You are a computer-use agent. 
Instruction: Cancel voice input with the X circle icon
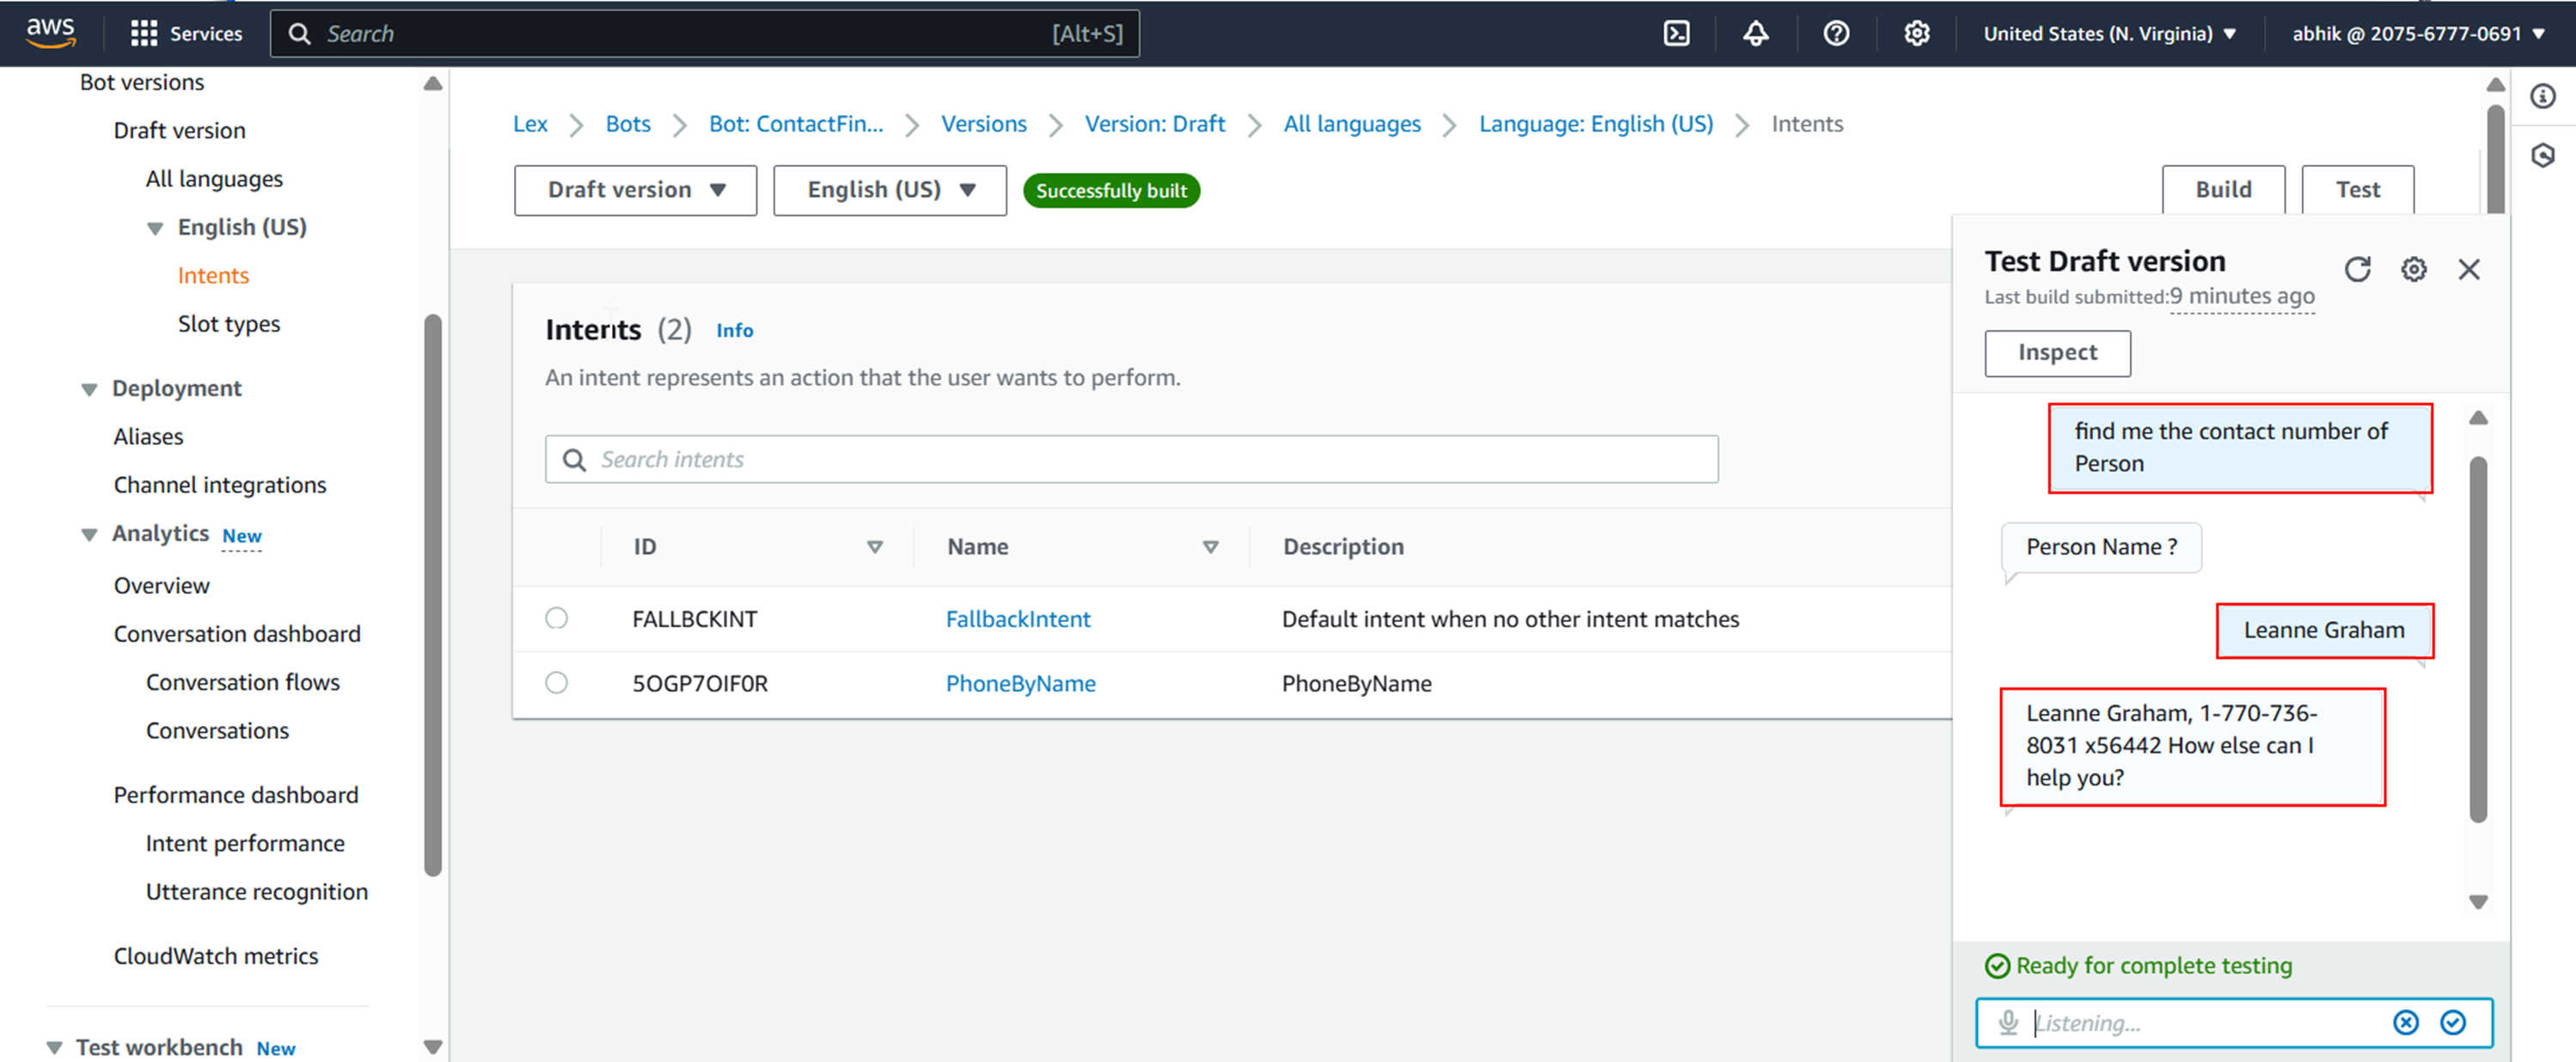[2406, 1022]
